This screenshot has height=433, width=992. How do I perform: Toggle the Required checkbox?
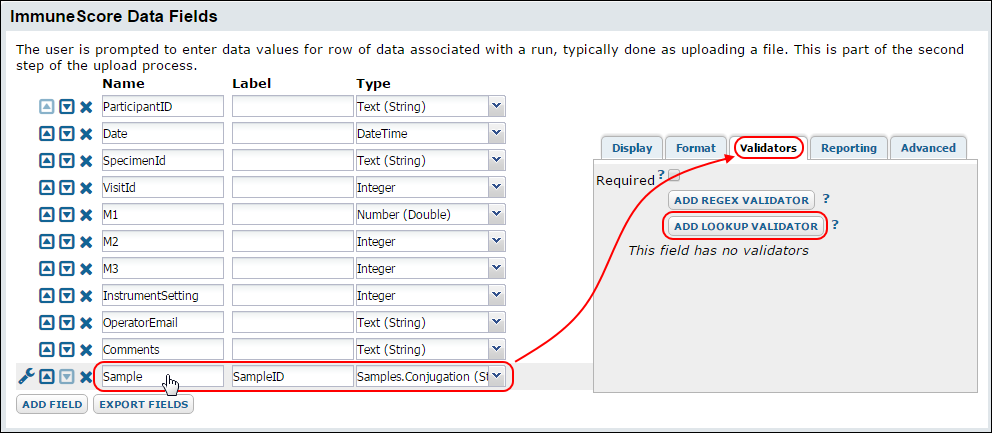point(674,175)
